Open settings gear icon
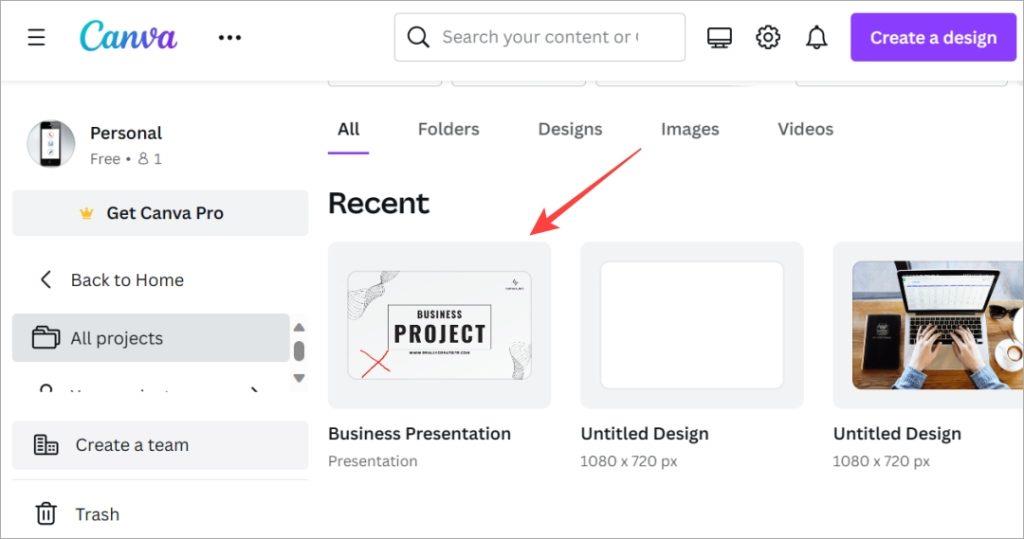Screen dimensions: 1024x539 coord(768,37)
